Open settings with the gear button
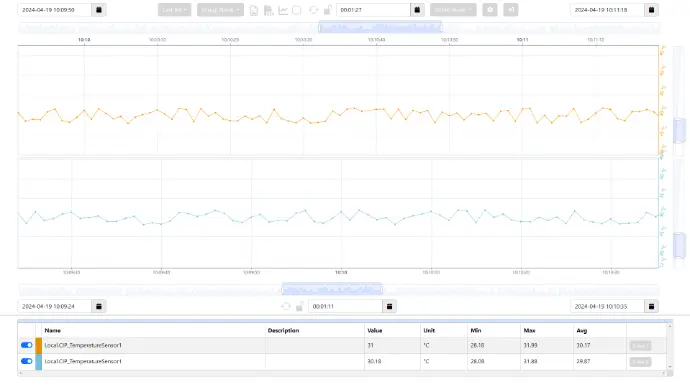Screen dimensions: 690x387 (x=490, y=10)
